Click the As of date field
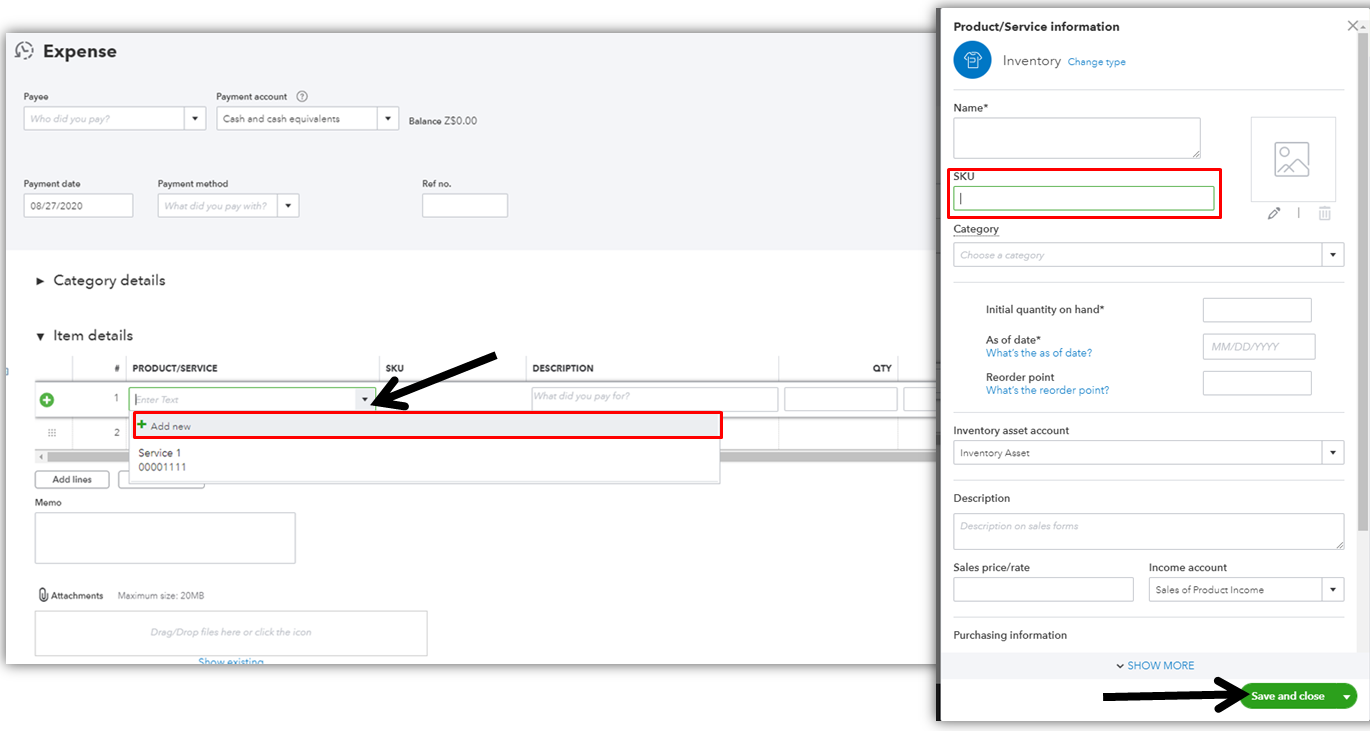The width and height of the screenshot is (1370, 731). click(1259, 347)
